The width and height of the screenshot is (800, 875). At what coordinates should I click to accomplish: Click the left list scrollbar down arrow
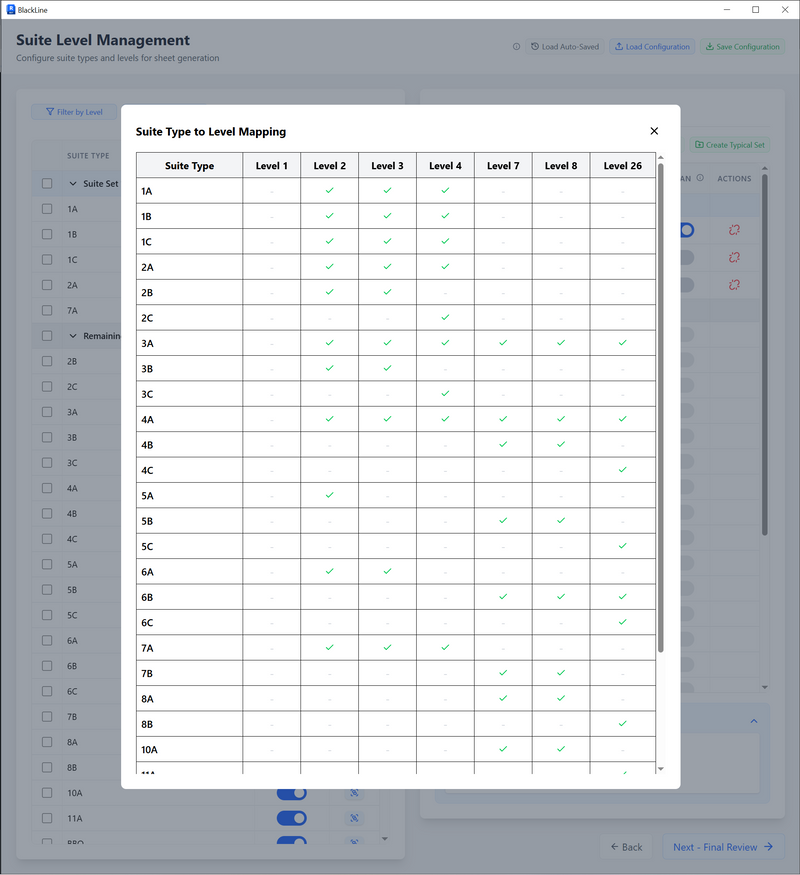click(384, 839)
